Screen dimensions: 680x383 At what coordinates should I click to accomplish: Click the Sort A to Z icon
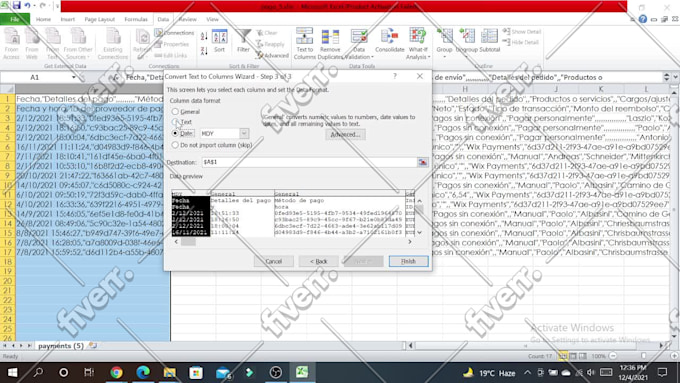204,36
